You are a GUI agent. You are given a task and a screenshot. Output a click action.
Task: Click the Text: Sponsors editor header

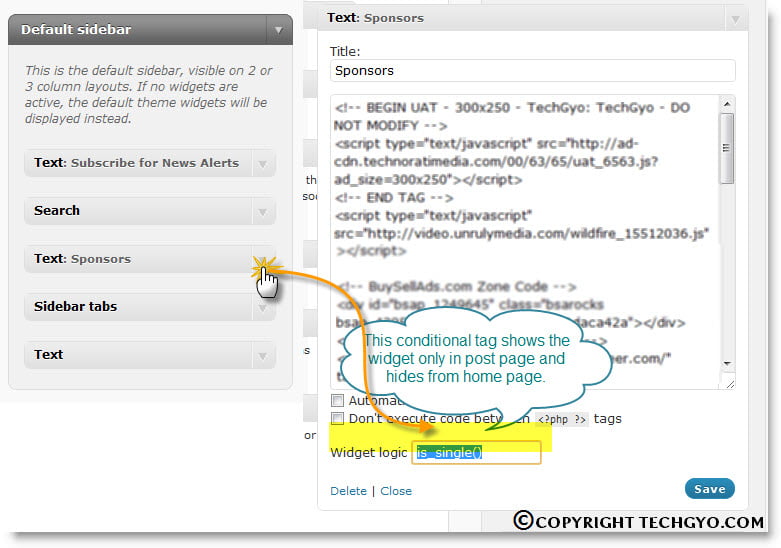coord(532,18)
